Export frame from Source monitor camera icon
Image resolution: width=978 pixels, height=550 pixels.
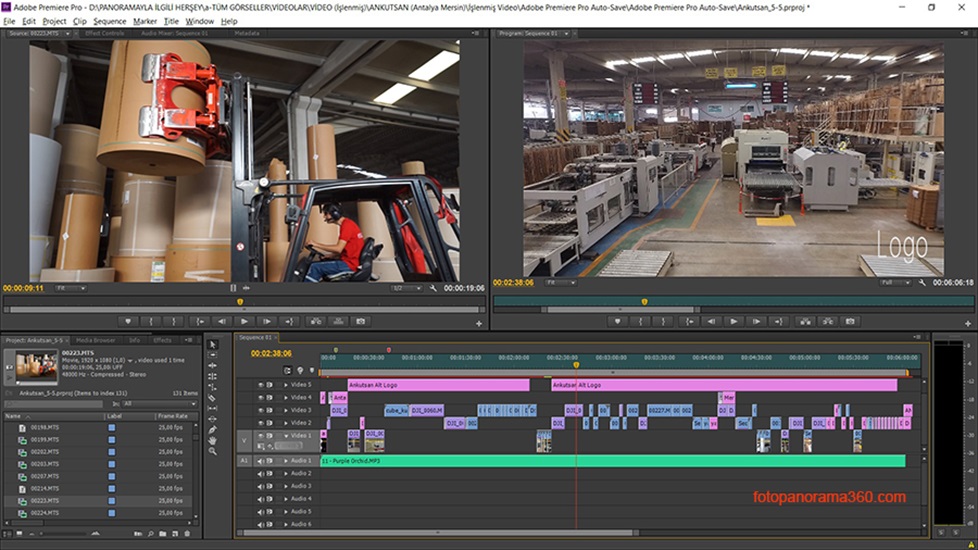(361, 322)
